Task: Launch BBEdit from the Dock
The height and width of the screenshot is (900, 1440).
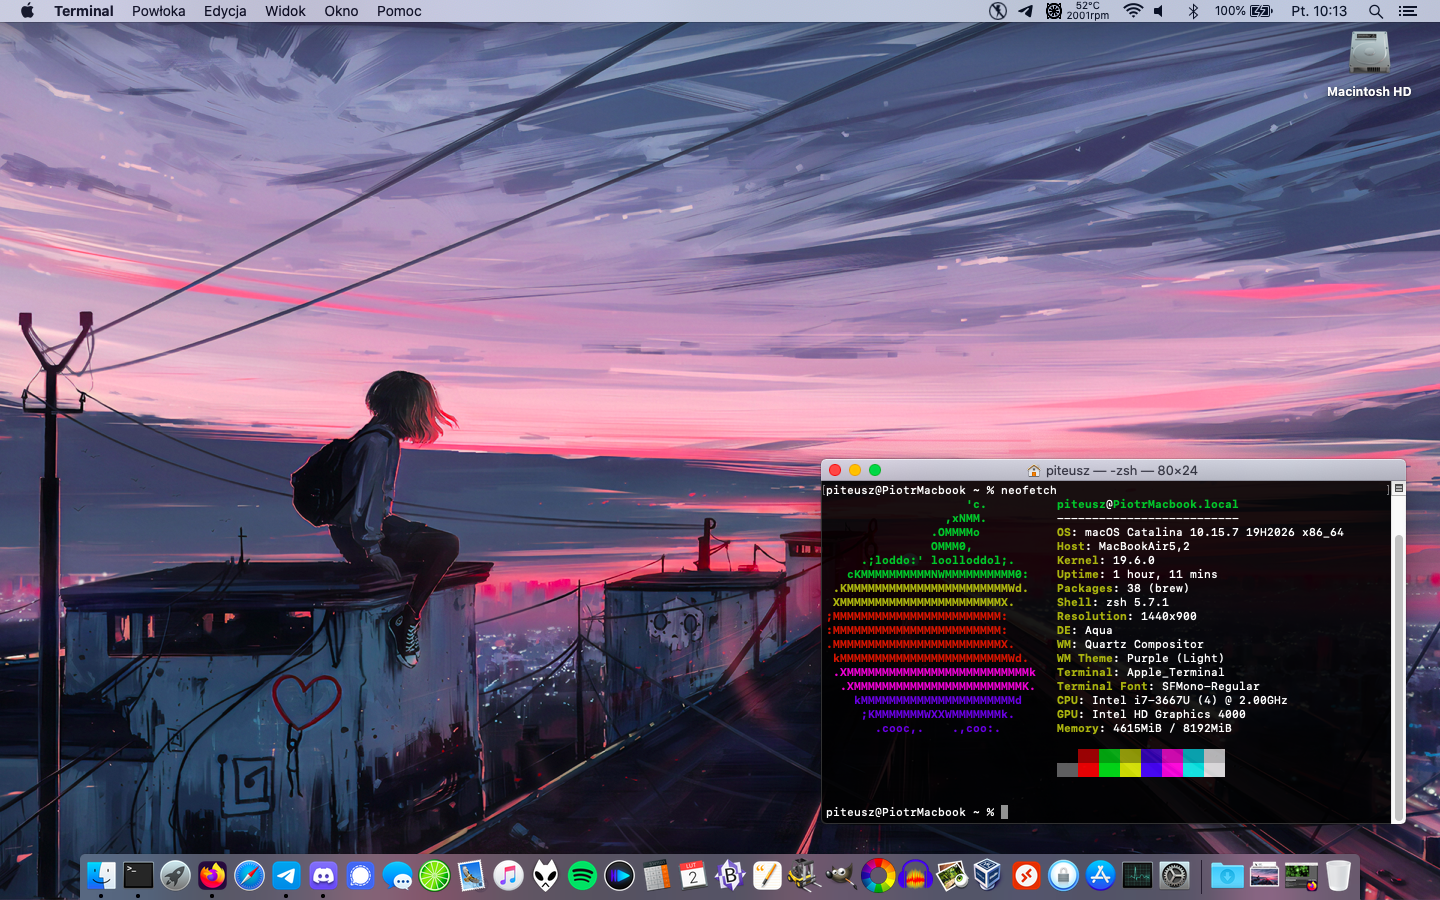Action: [730, 876]
